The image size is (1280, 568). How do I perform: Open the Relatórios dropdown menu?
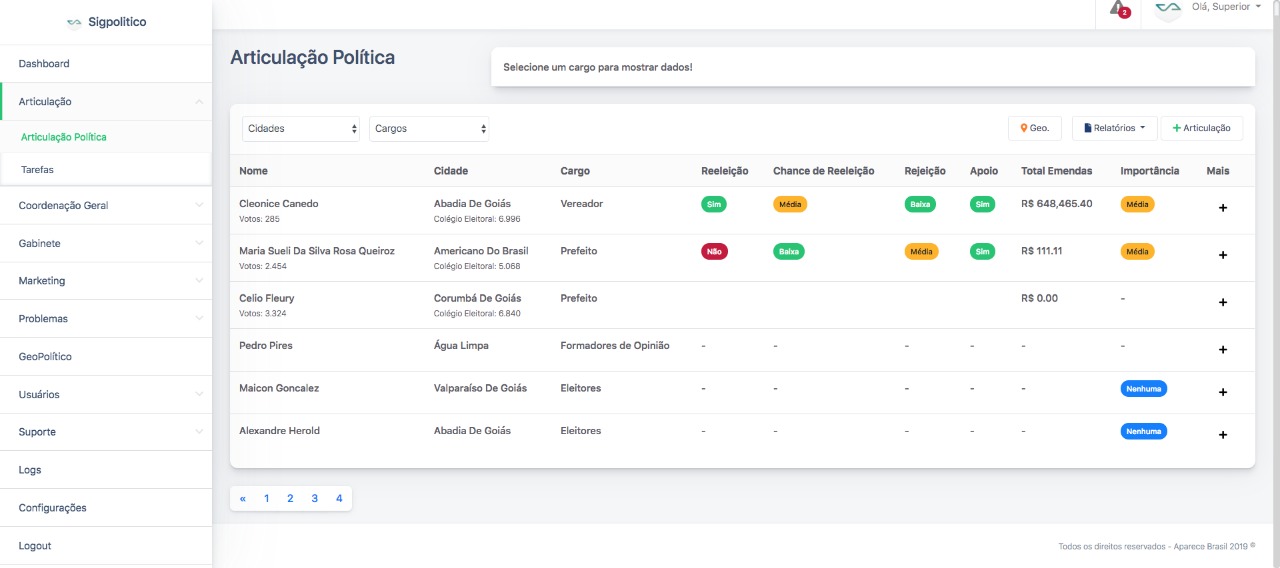coord(1115,128)
